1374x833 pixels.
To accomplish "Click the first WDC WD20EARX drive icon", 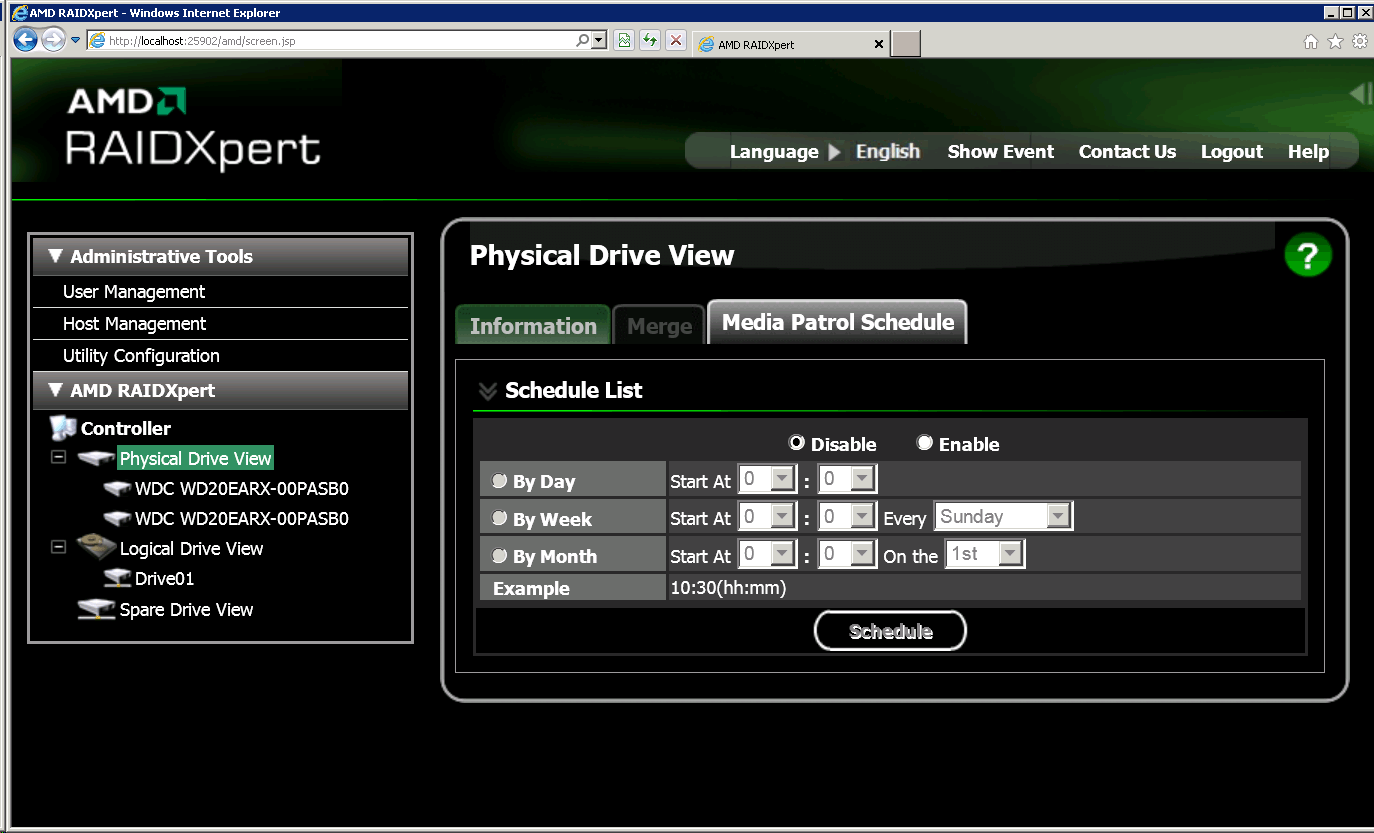I will 118,489.
